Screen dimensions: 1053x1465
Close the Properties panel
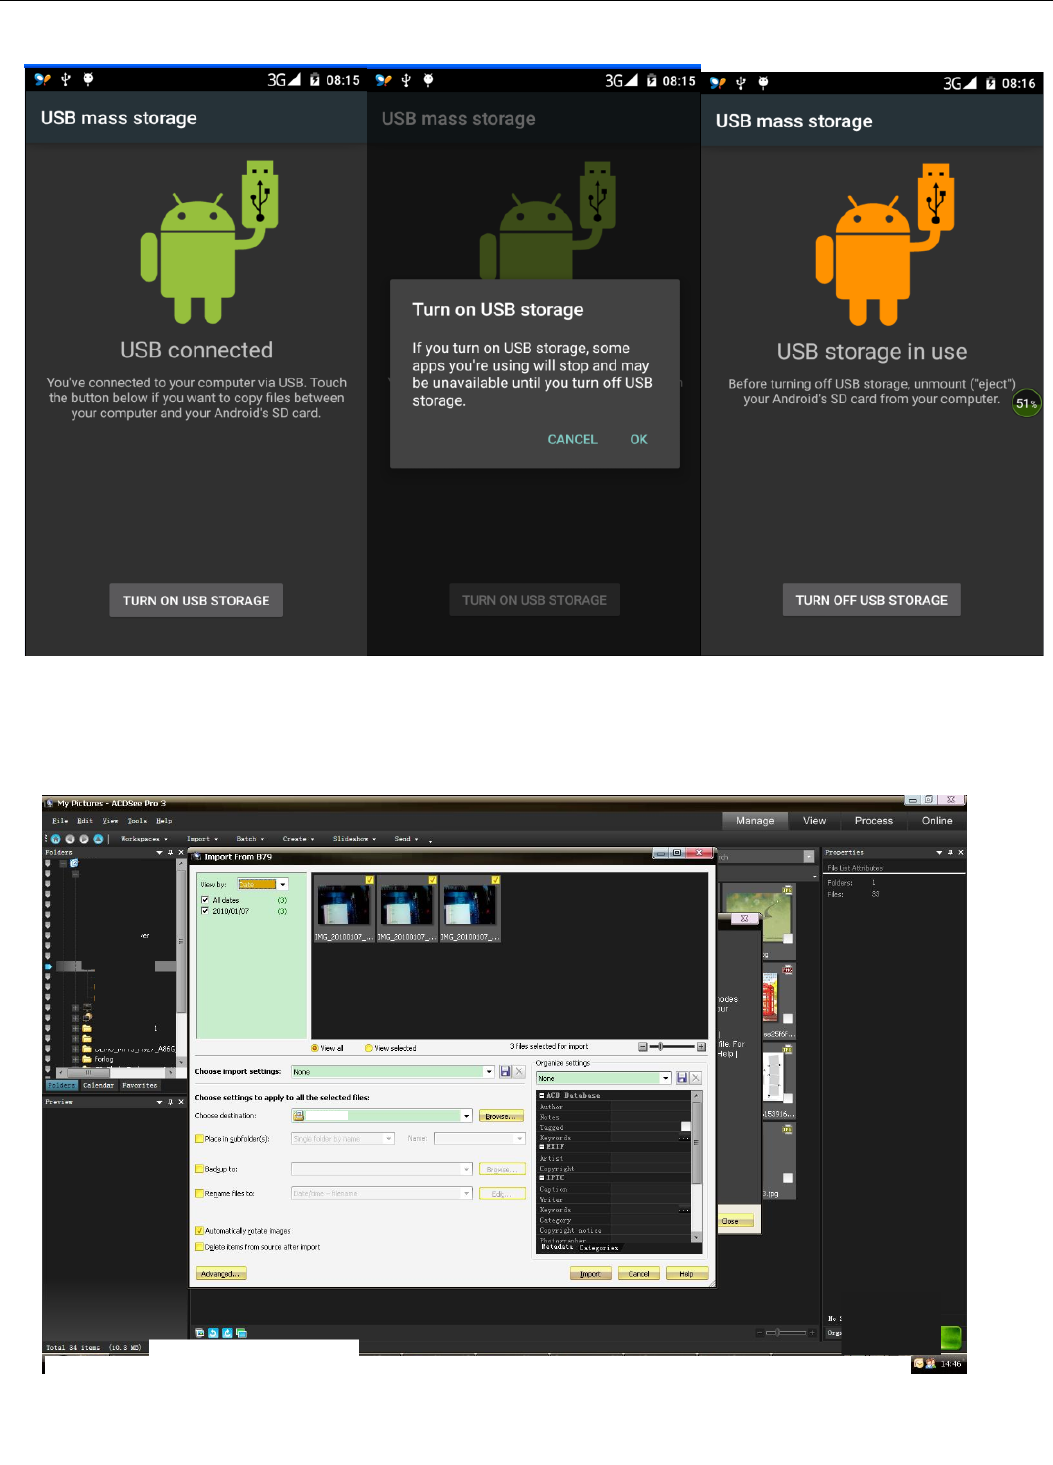tap(961, 853)
